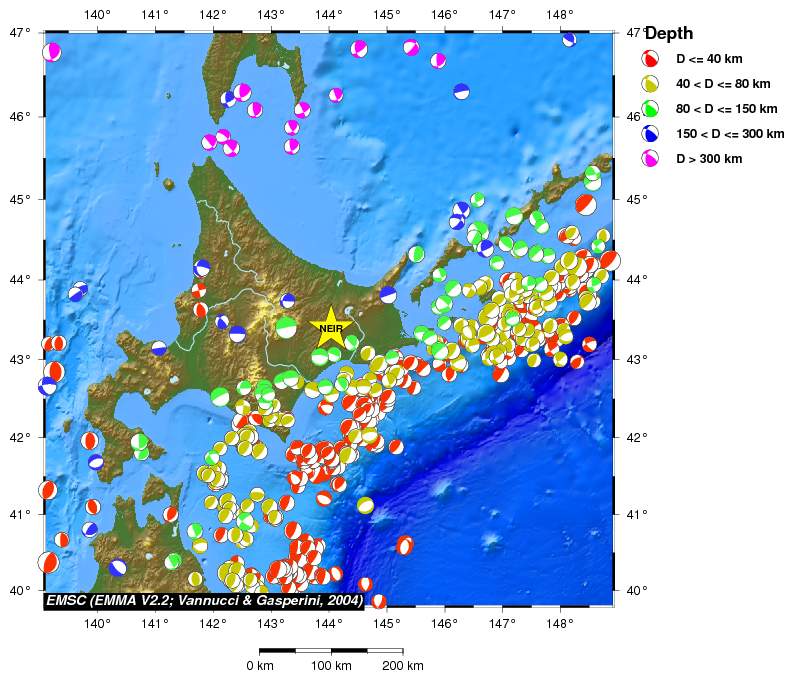Select the yellow 40 < D <= 80 km legend icon
Image resolution: width=794 pixels, height=680 pixels.
(x=650, y=84)
